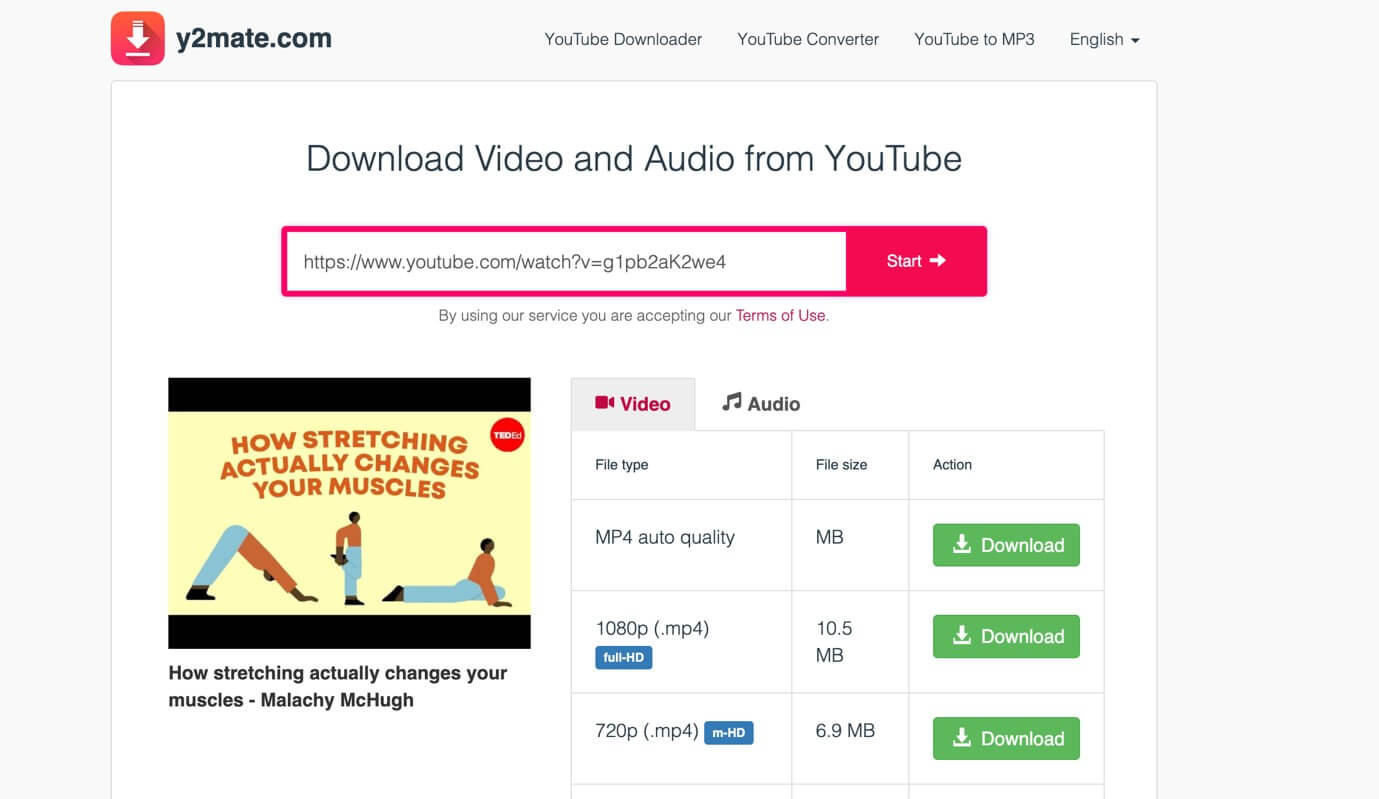
Task: Click the '10.5 MB' file size
Action: tap(834, 642)
